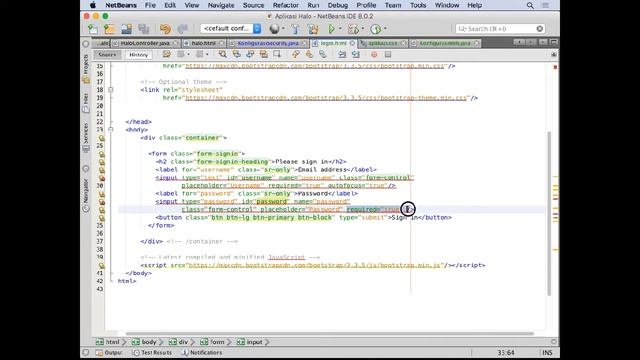Image resolution: width=640 pixels, height=360 pixels.
Task: Toggle Rectangular Selection in editor toolbar
Action: click(x=277, y=54)
